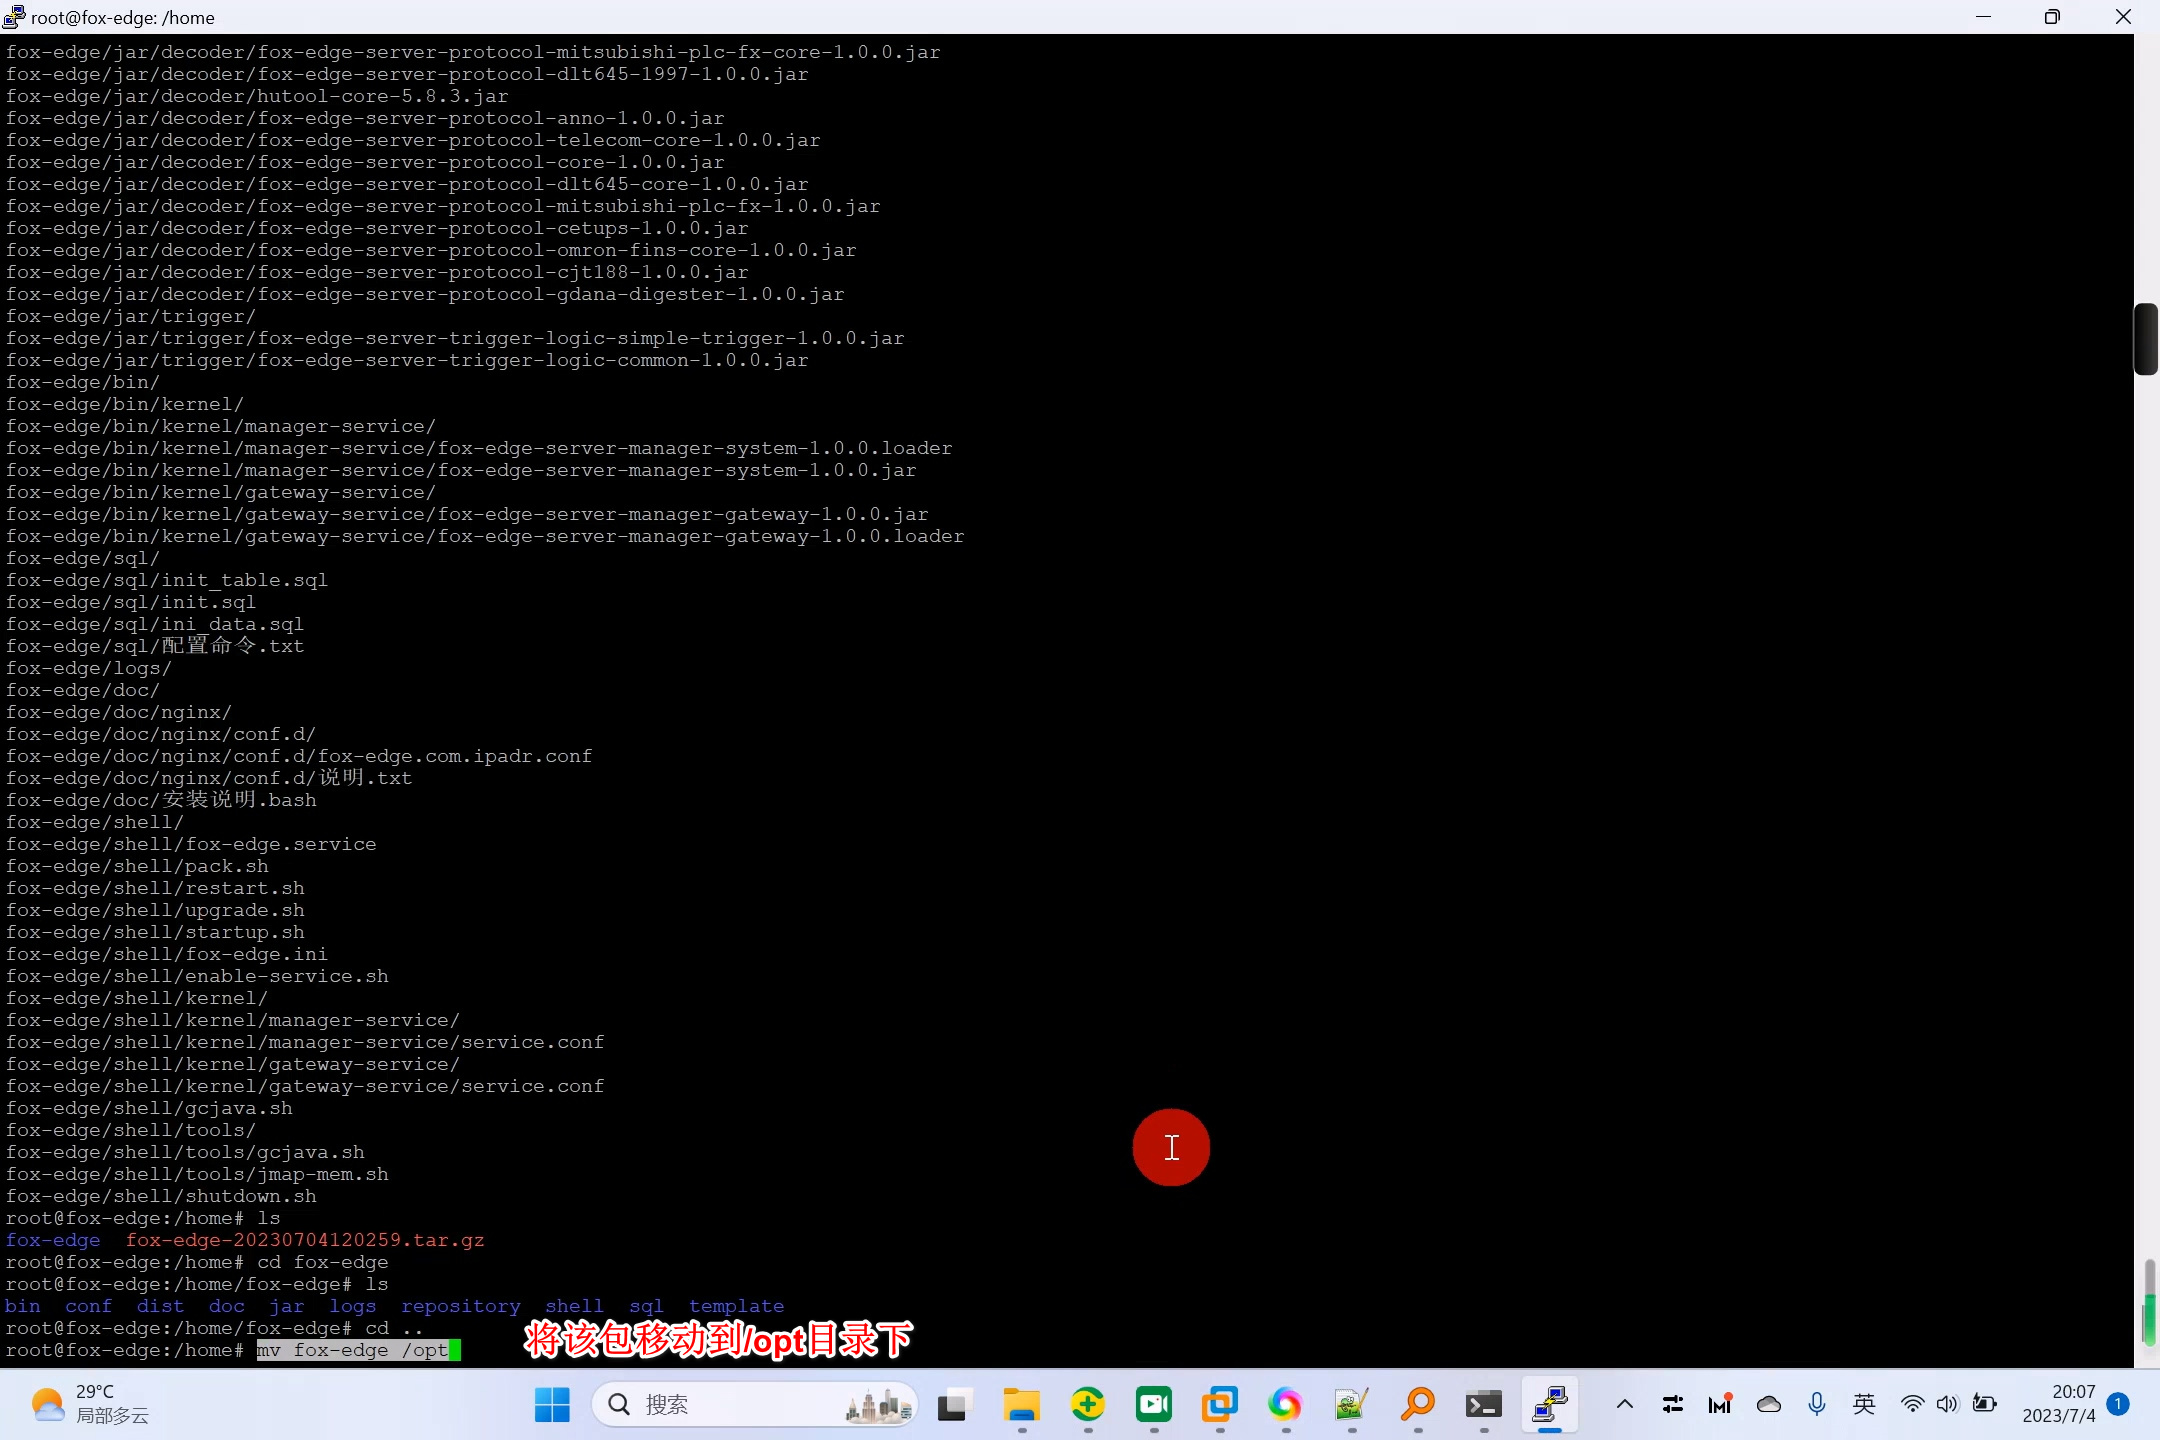
Task: Open the Windows Start menu
Action: pos(552,1405)
